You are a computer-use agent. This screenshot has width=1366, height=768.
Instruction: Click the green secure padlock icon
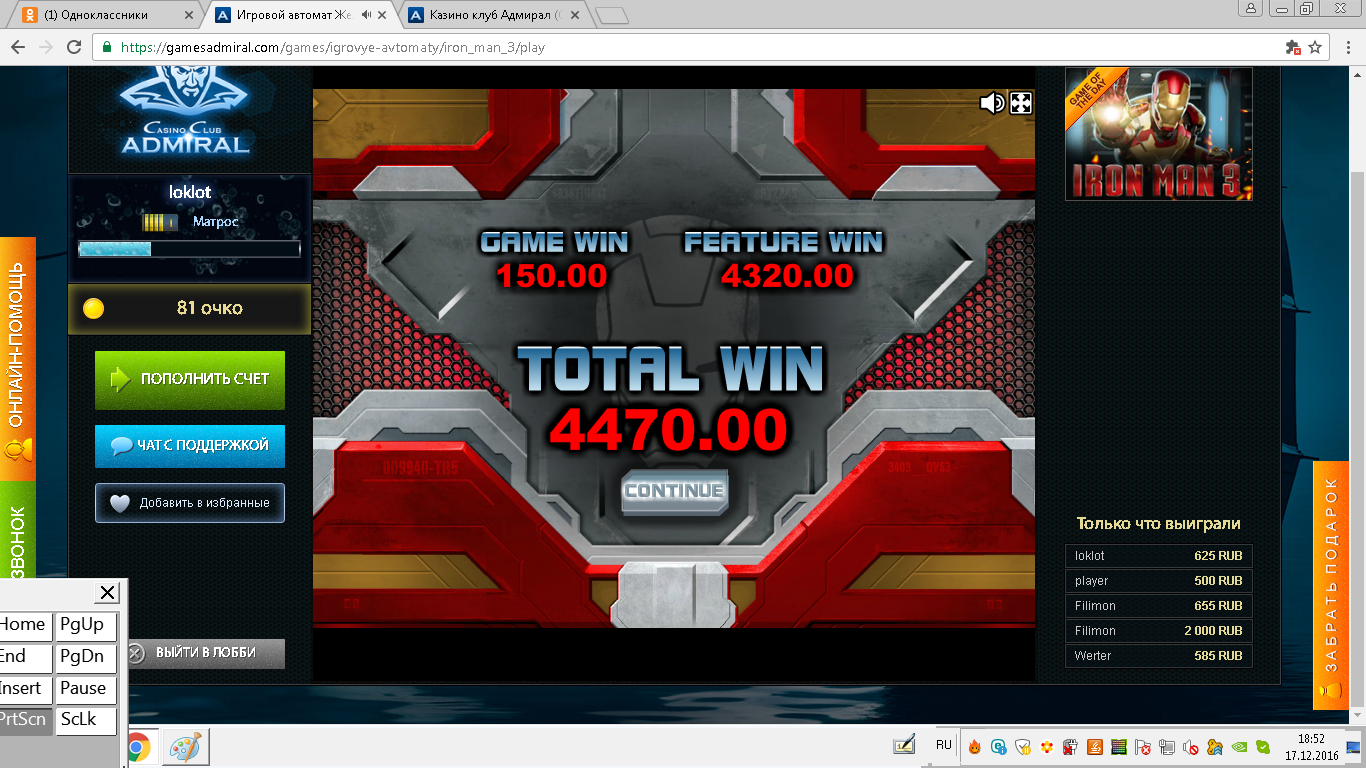tap(107, 47)
